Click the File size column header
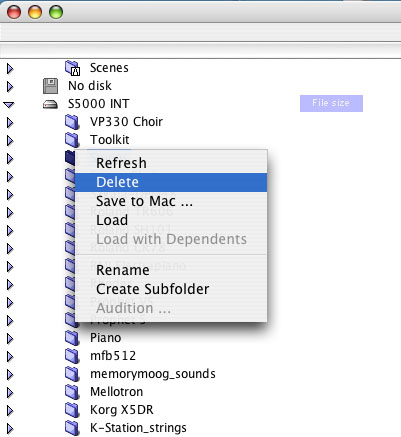 [331, 103]
